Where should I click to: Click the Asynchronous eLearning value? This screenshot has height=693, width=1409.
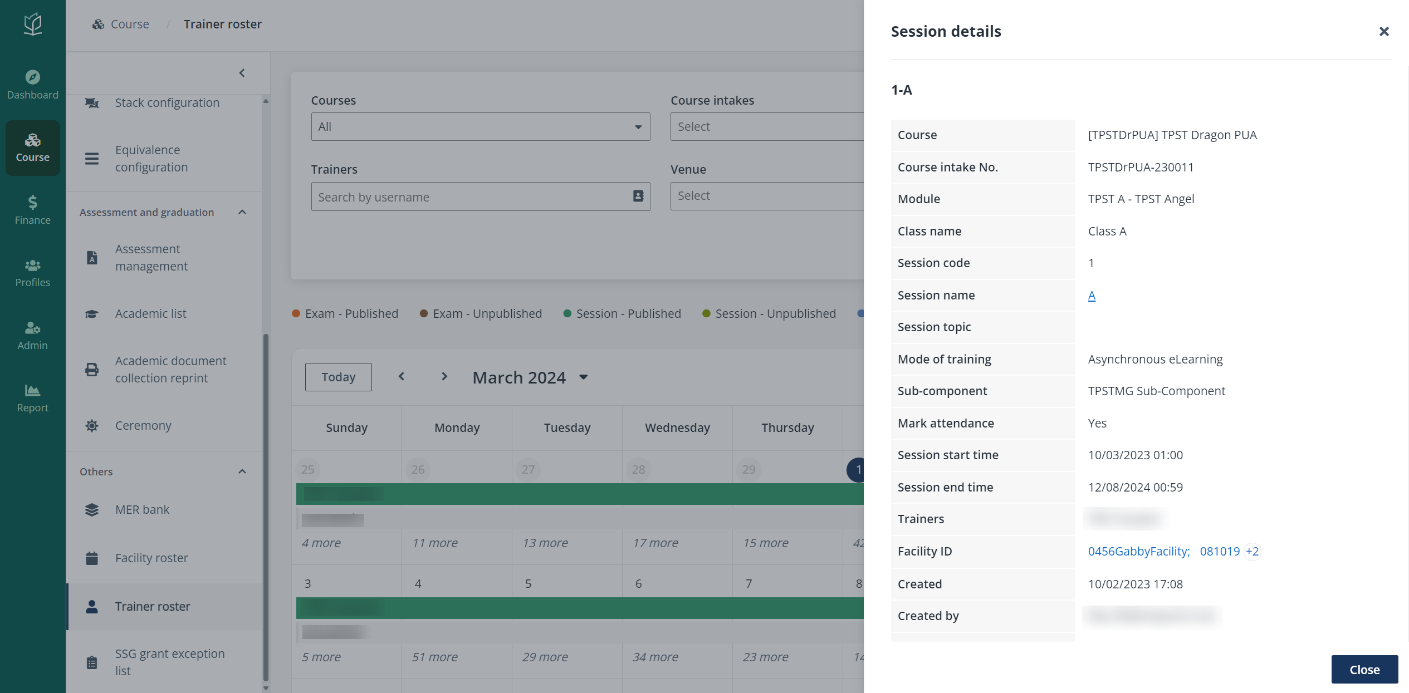pos(1155,359)
